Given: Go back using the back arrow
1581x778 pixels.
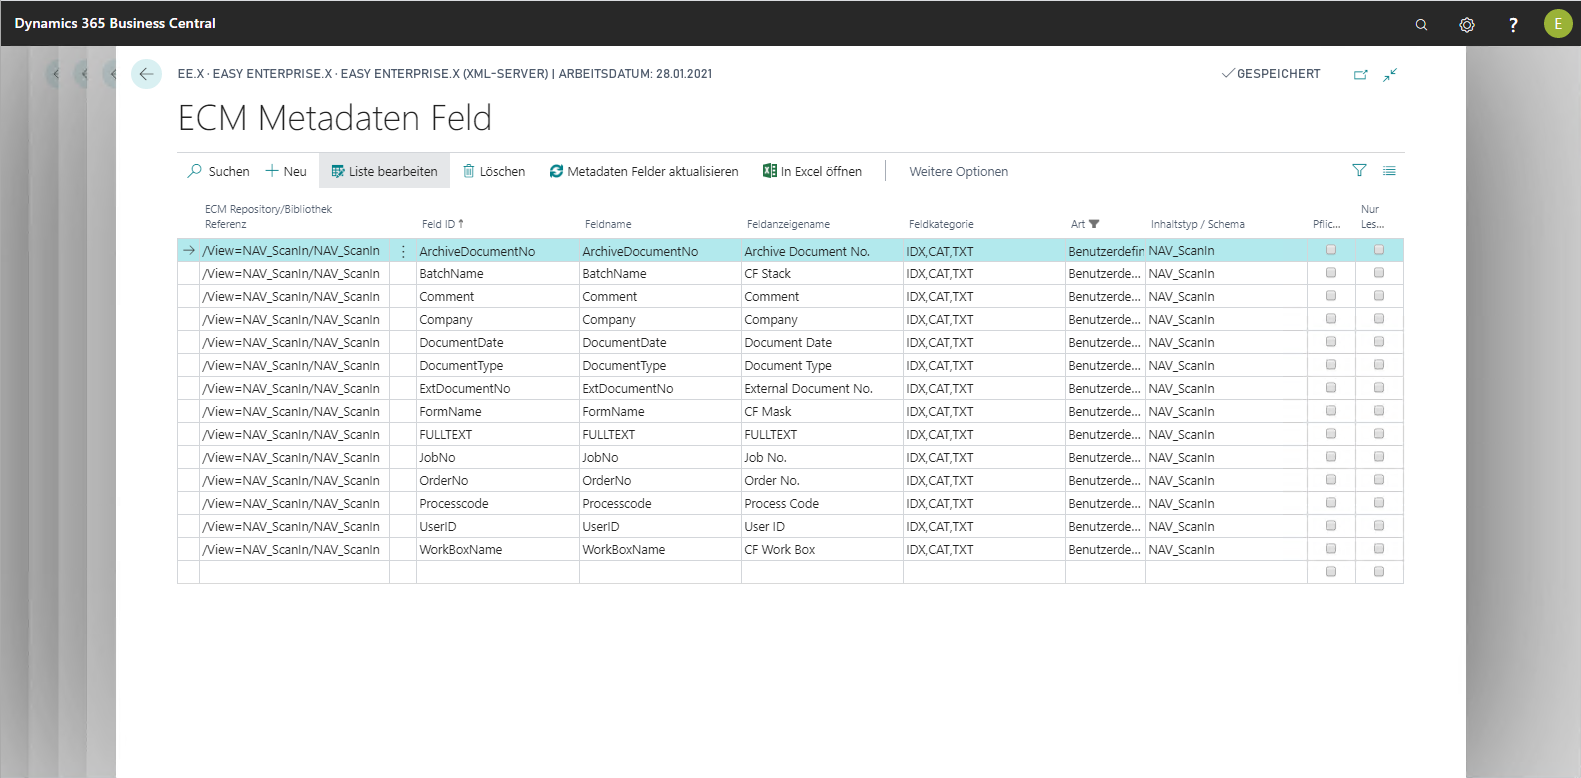Looking at the screenshot, I should (146, 74).
